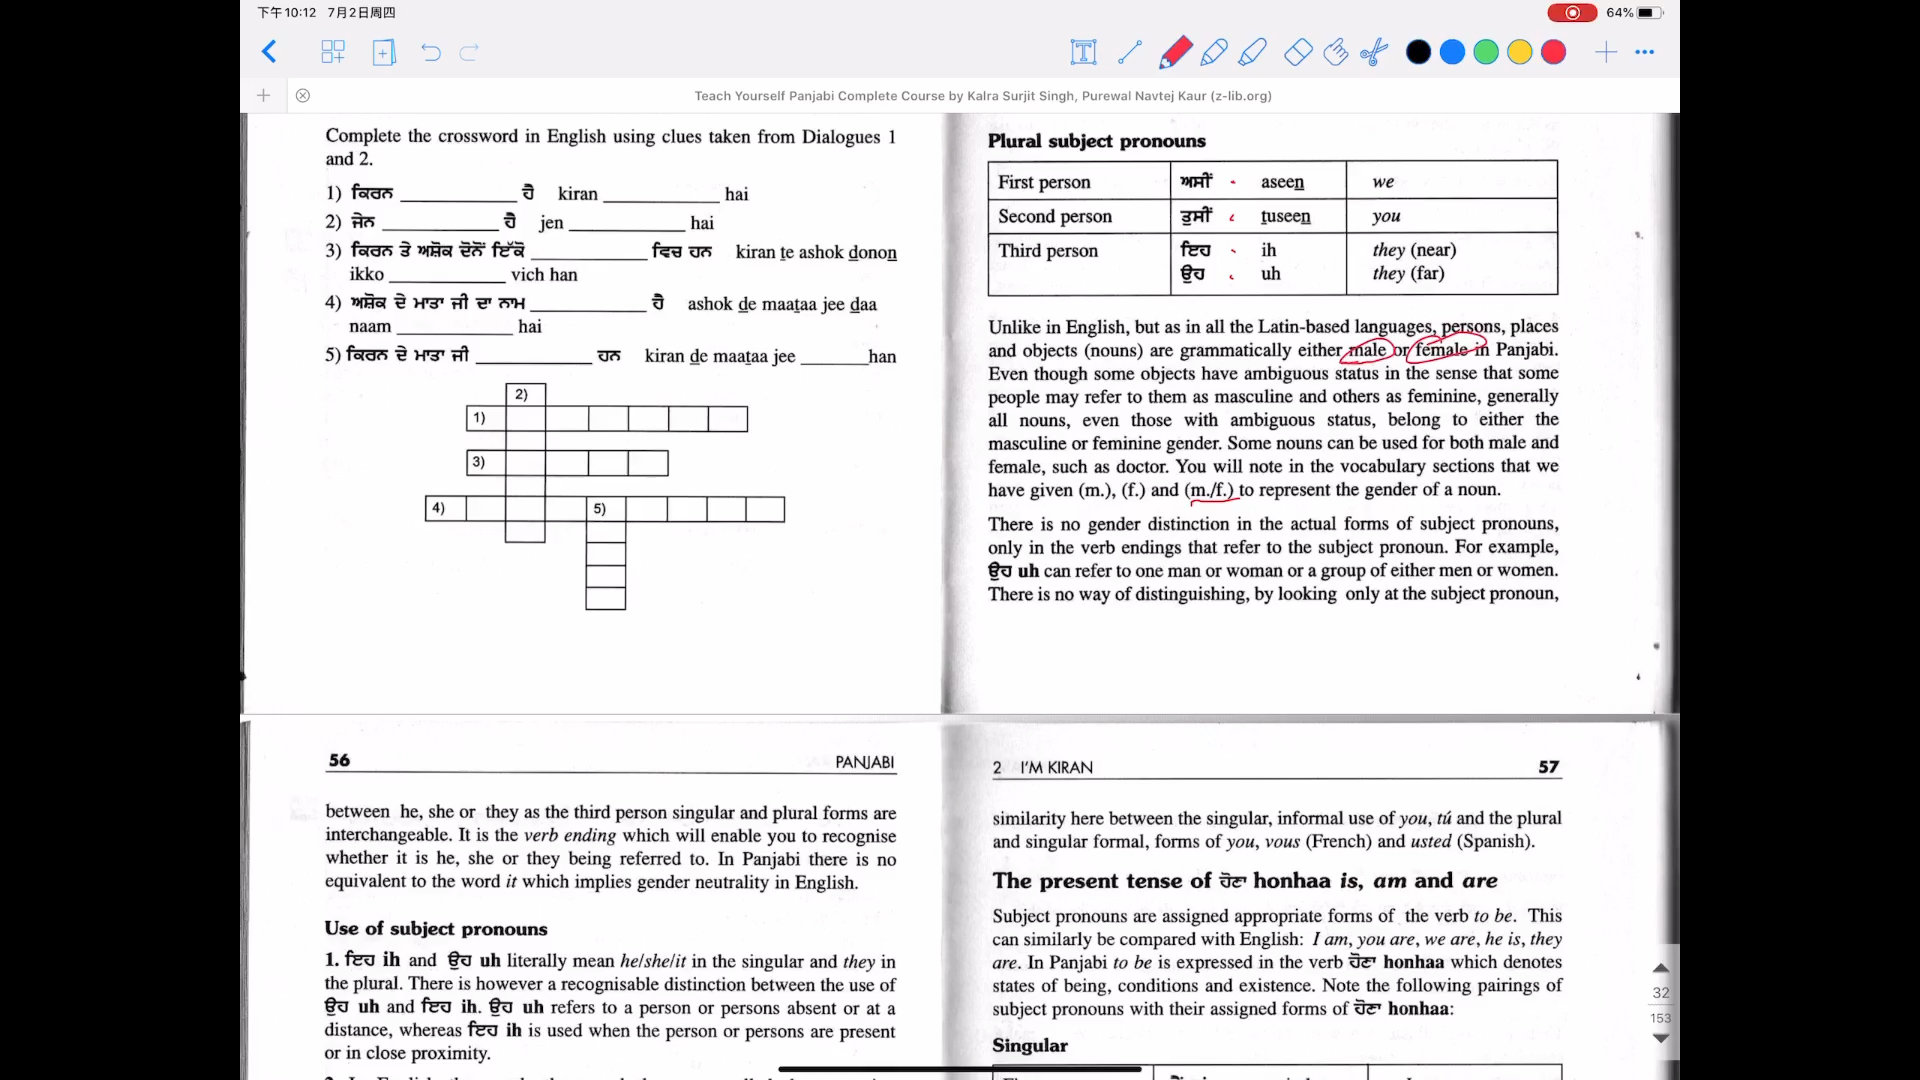The width and height of the screenshot is (1920, 1080).
Task: Select the red pencil tool
Action: [1175, 52]
